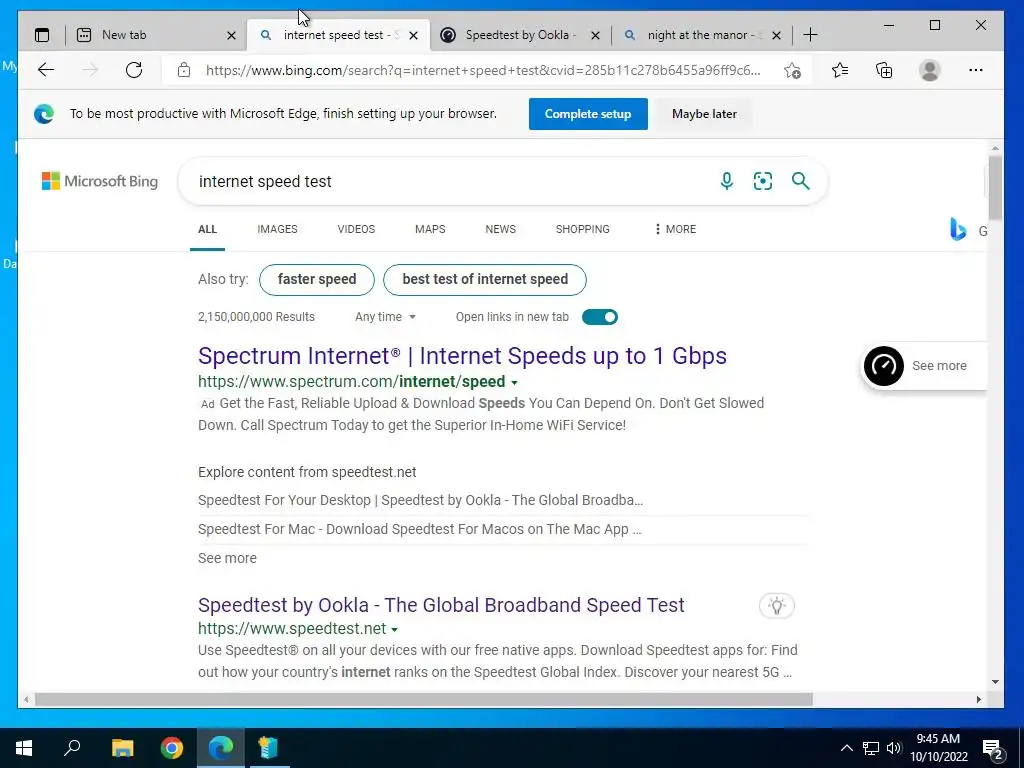Open Spectrum Internet ad result link
This screenshot has width=1024, height=768.
(x=462, y=356)
